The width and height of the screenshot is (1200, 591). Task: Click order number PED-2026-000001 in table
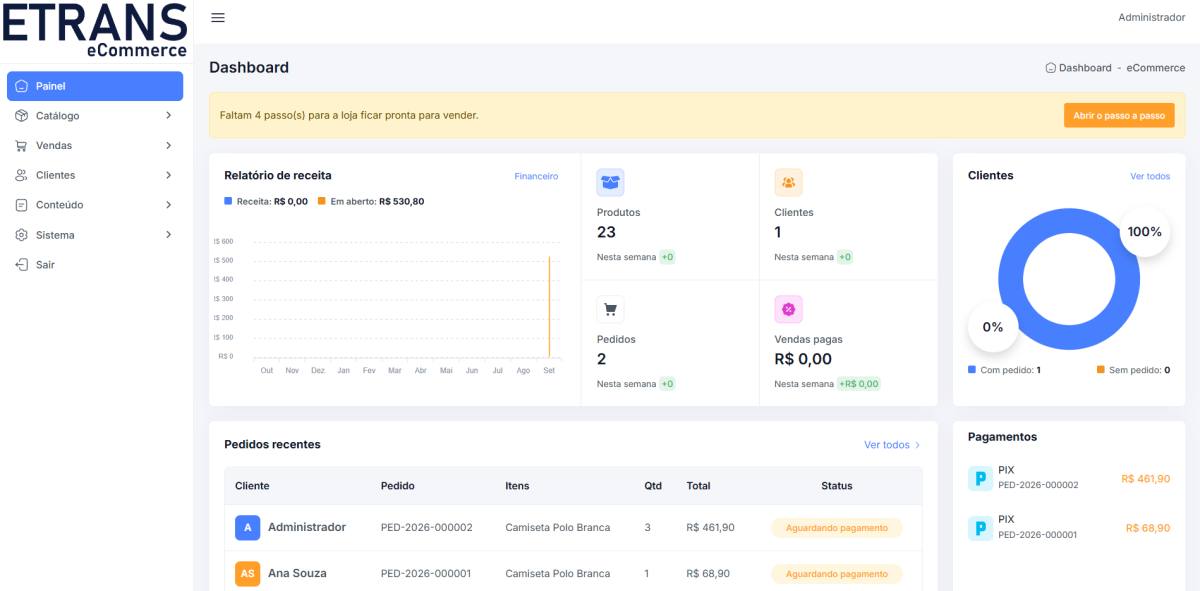(426, 574)
